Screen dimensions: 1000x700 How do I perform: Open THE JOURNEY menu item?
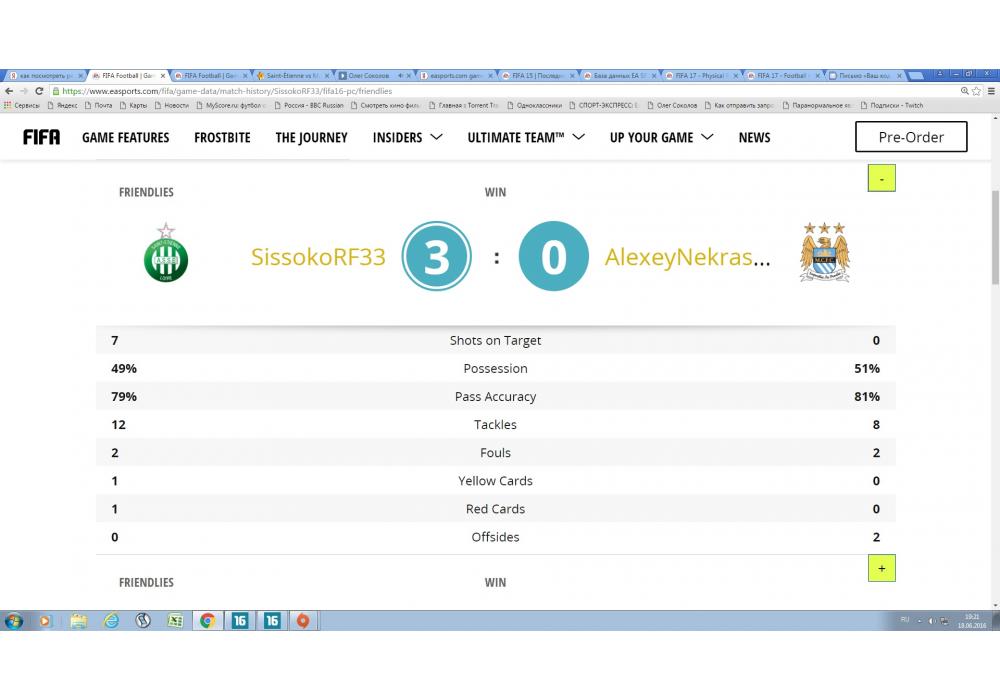pos(311,138)
